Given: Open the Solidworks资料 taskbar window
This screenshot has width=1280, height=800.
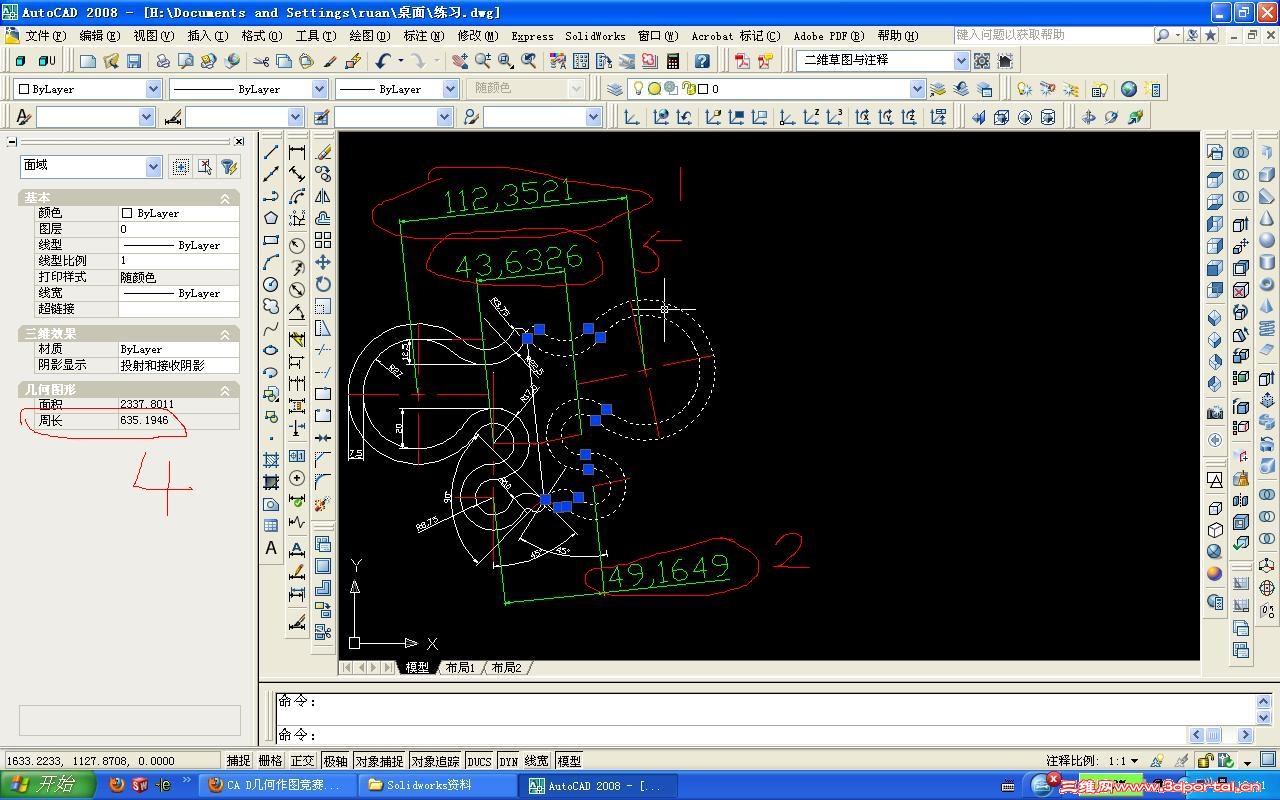Looking at the screenshot, I should [x=438, y=785].
